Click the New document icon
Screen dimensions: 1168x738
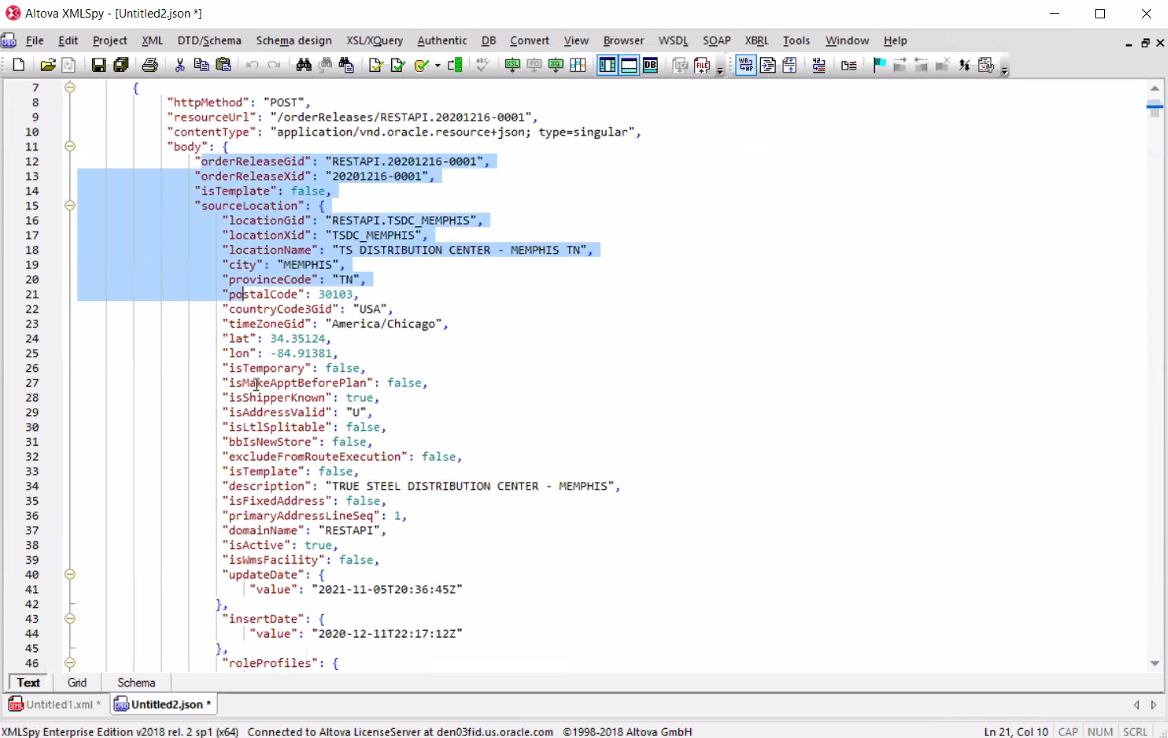(x=18, y=66)
